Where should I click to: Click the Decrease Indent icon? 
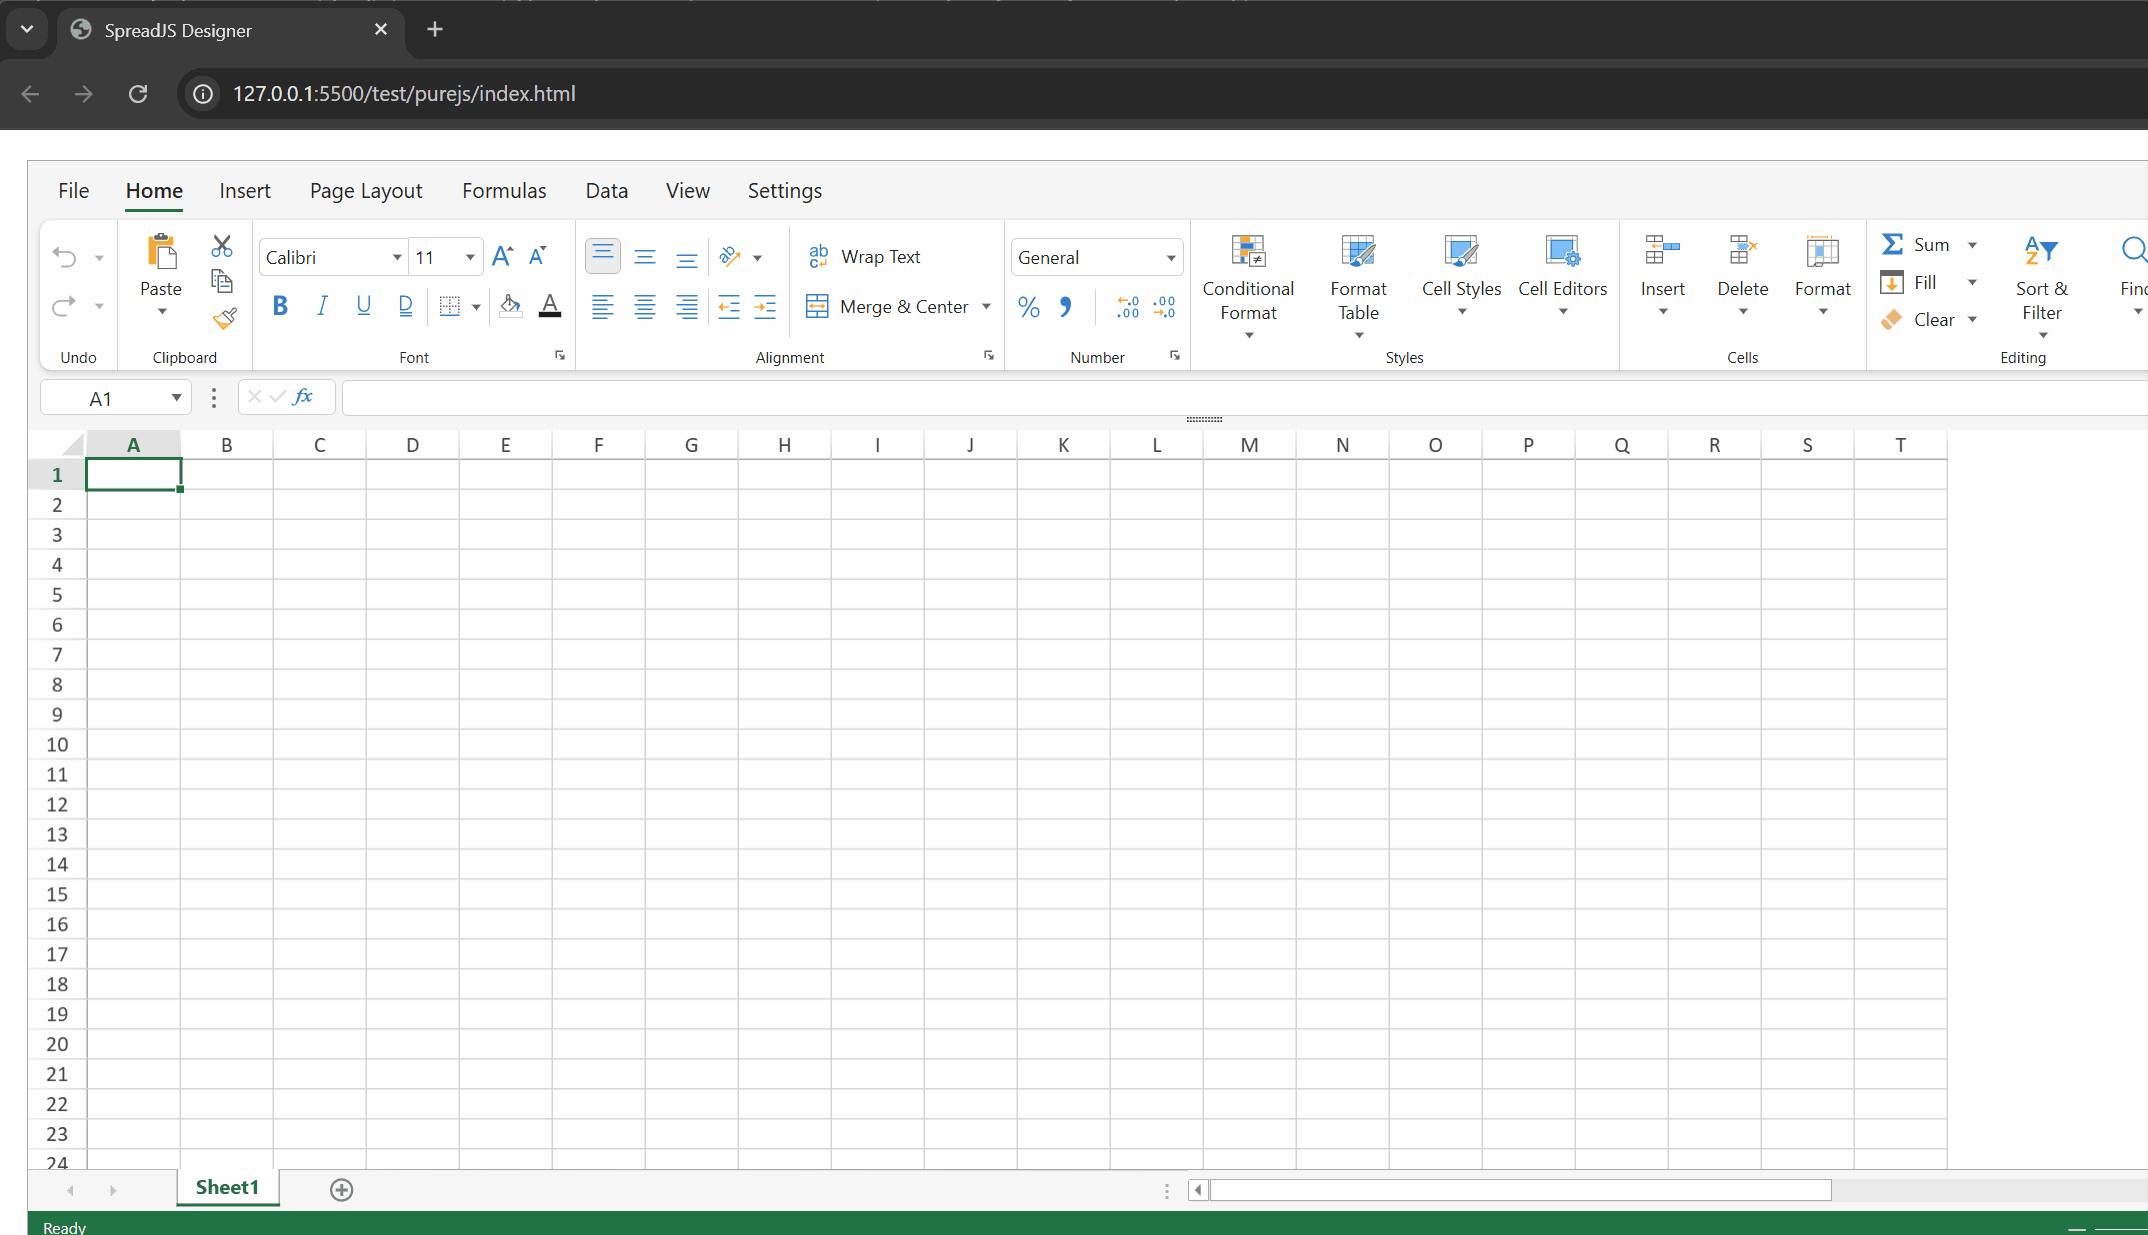pyautogui.click(x=729, y=307)
